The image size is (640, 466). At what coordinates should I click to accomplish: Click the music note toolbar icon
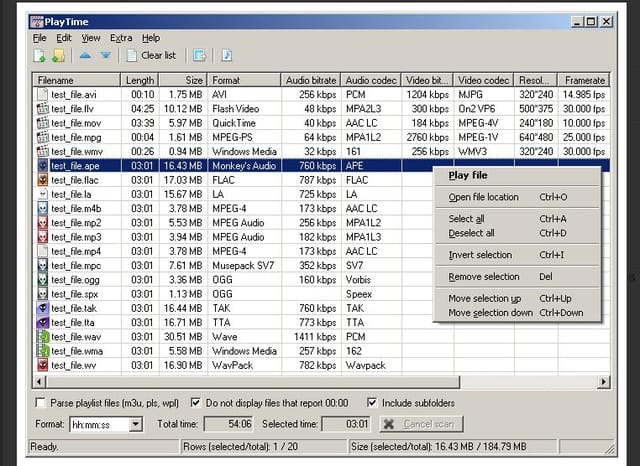click(227, 55)
